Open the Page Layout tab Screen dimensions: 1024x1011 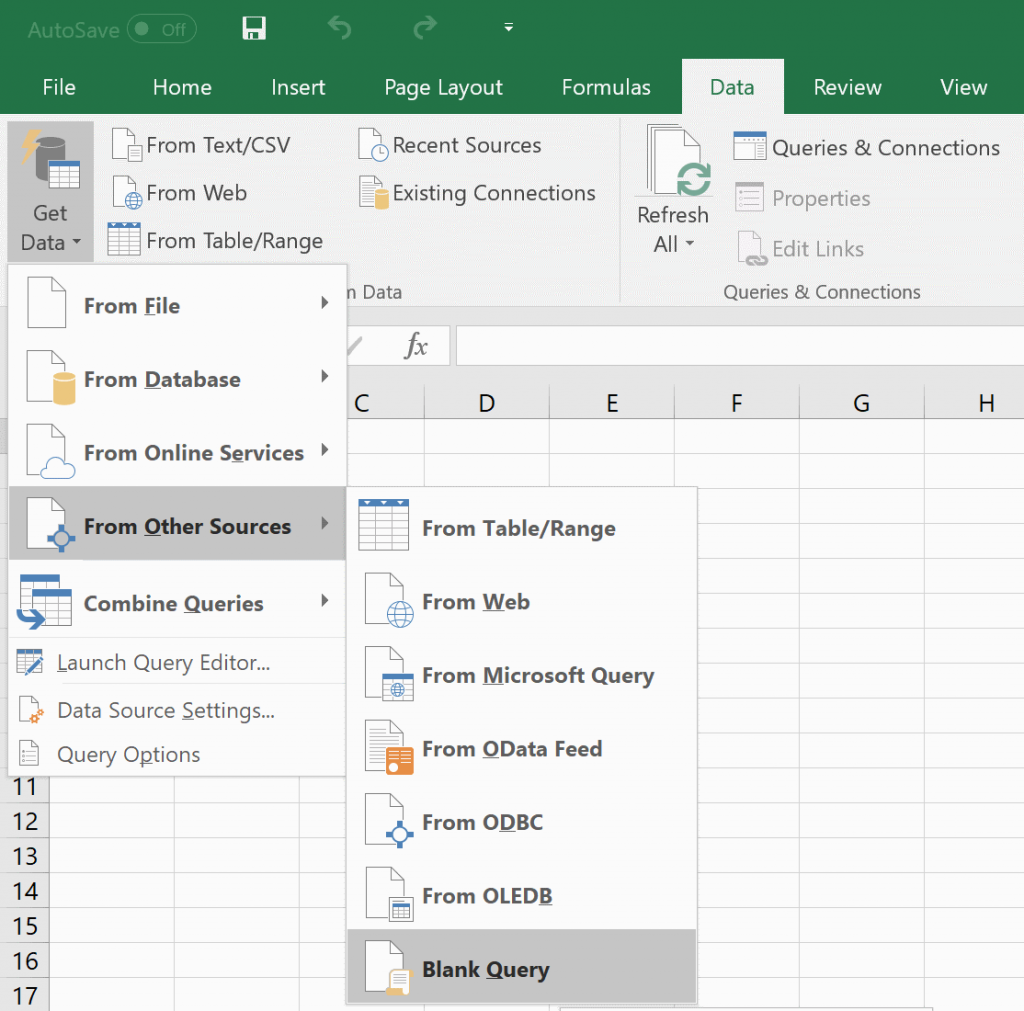(x=443, y=87)
